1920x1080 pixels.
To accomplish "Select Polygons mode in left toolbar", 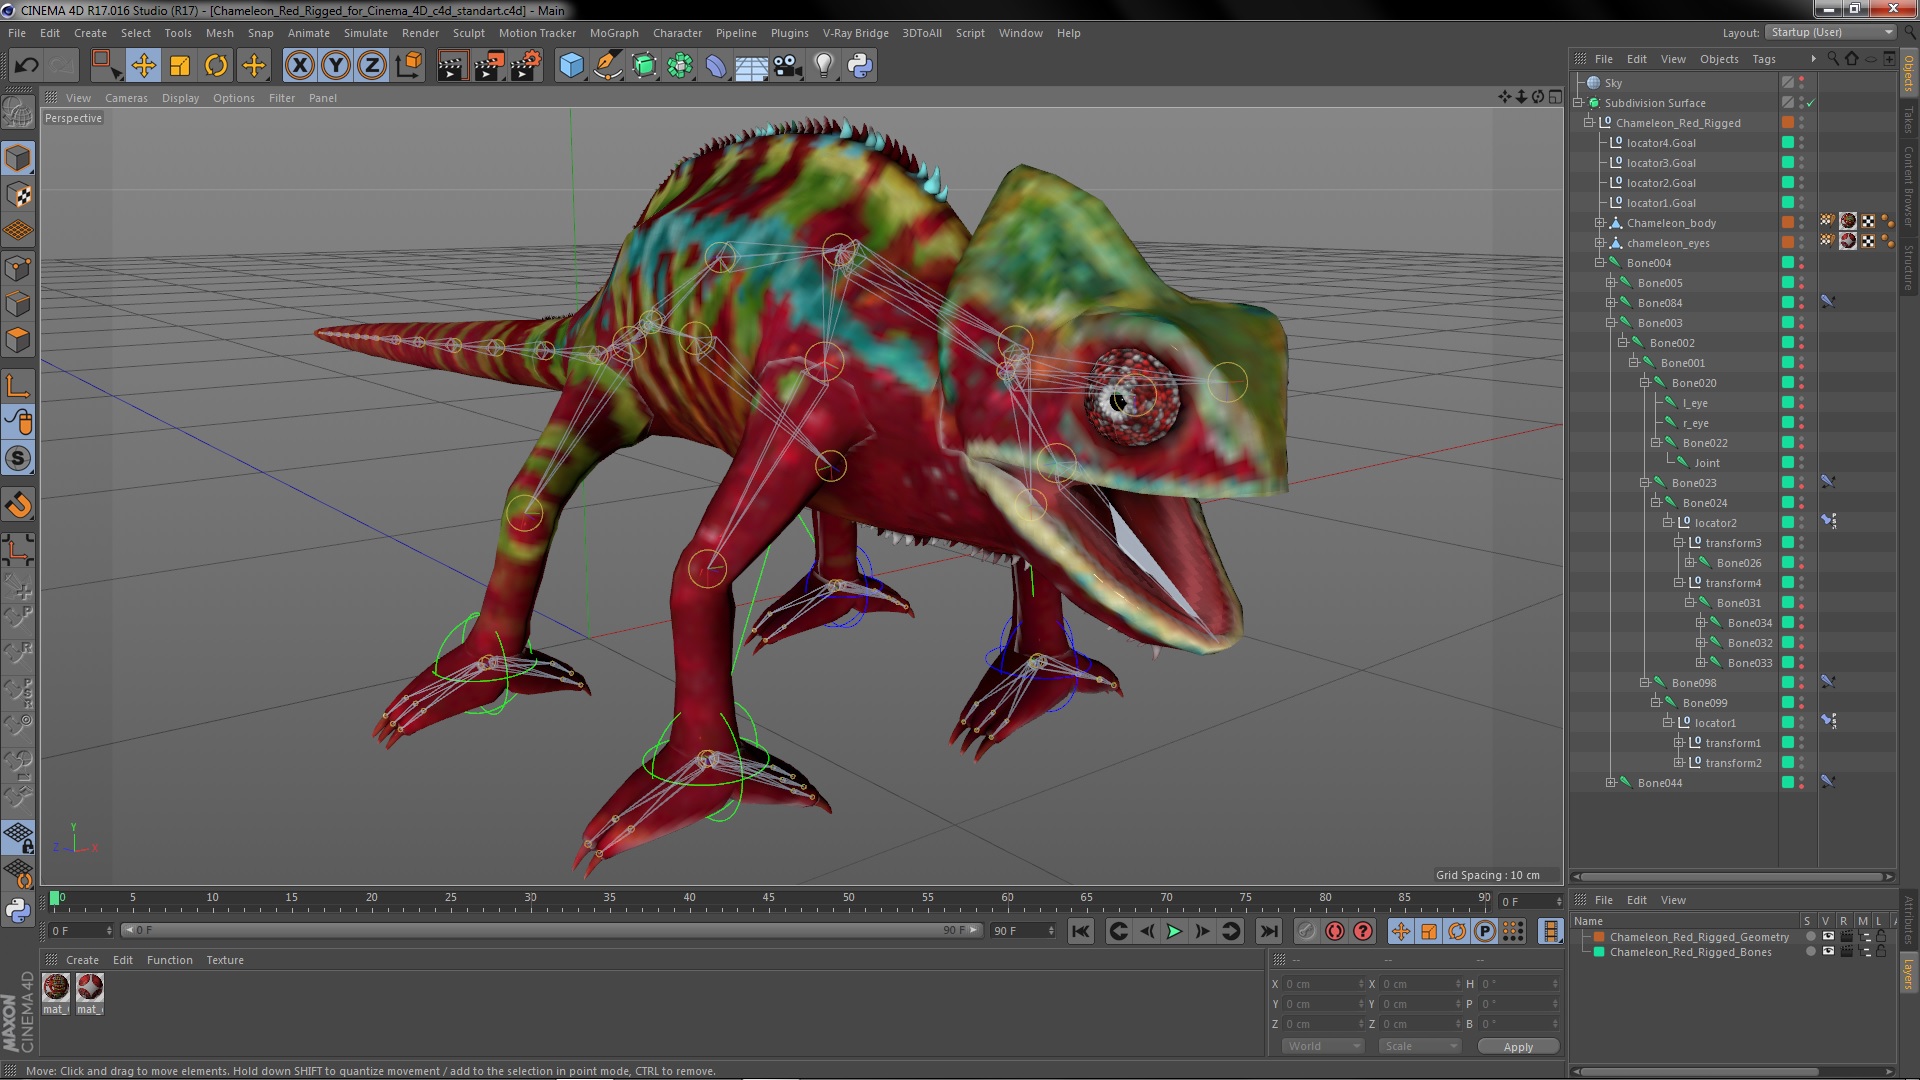I will (x=18, y=340).
